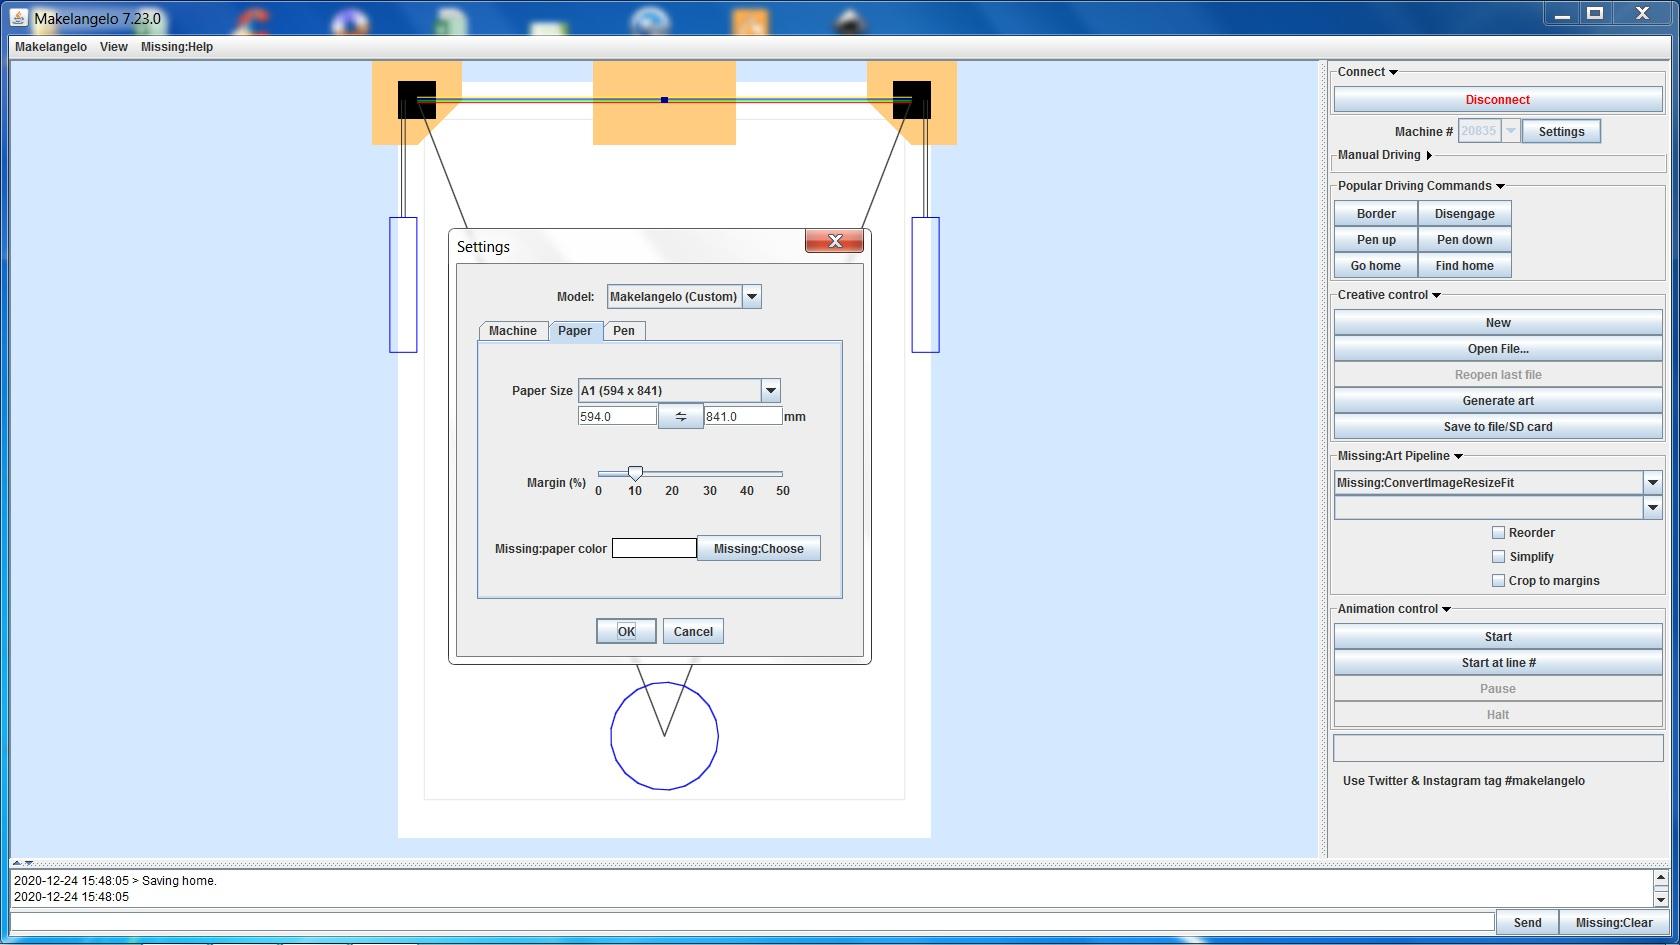This screenshot has width=1680, height=945.
Task: Switch to the Machine tab
Action: (513, 331)
